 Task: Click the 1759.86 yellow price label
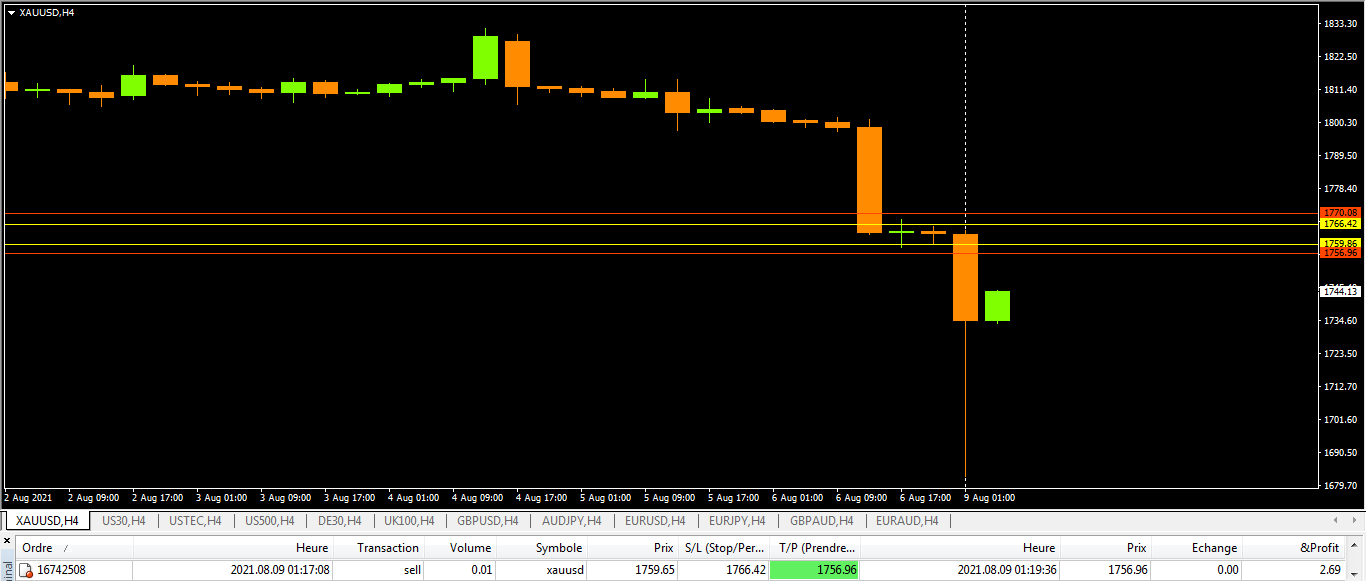(1339, 243)
